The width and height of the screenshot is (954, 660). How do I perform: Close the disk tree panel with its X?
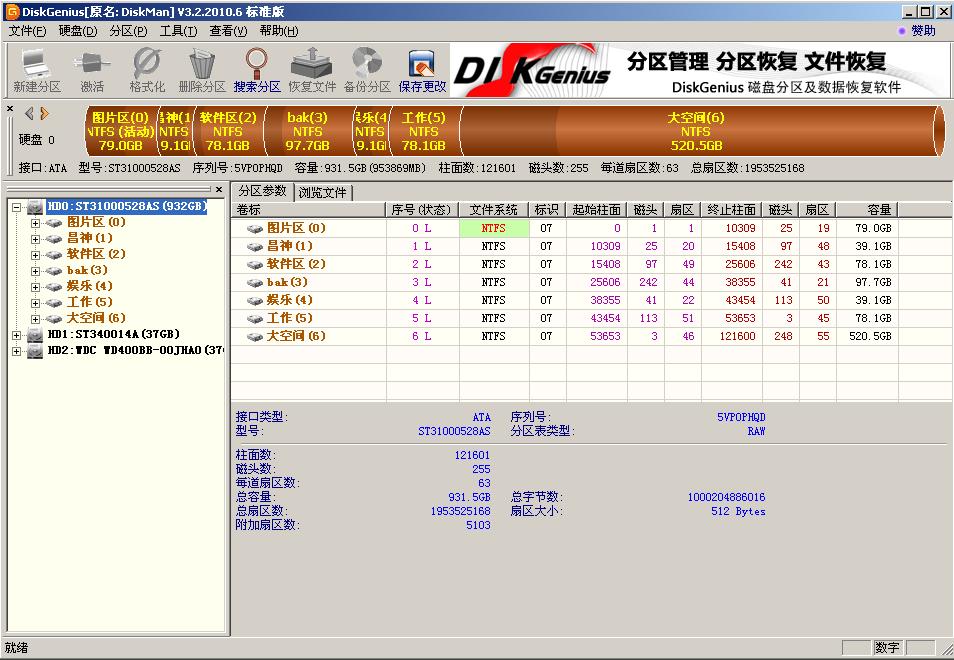[219, 190]
